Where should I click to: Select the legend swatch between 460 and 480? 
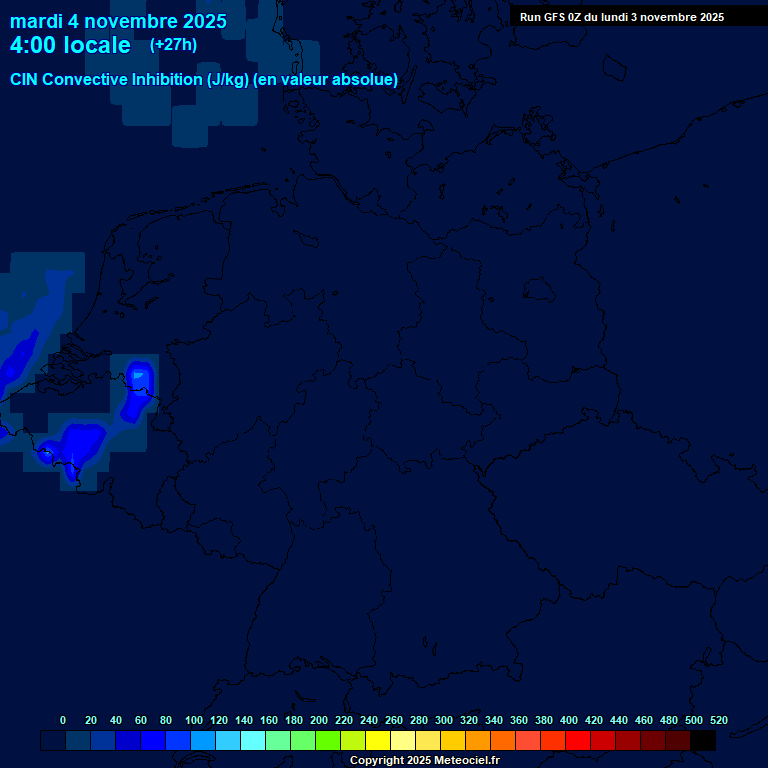point(653,740)
